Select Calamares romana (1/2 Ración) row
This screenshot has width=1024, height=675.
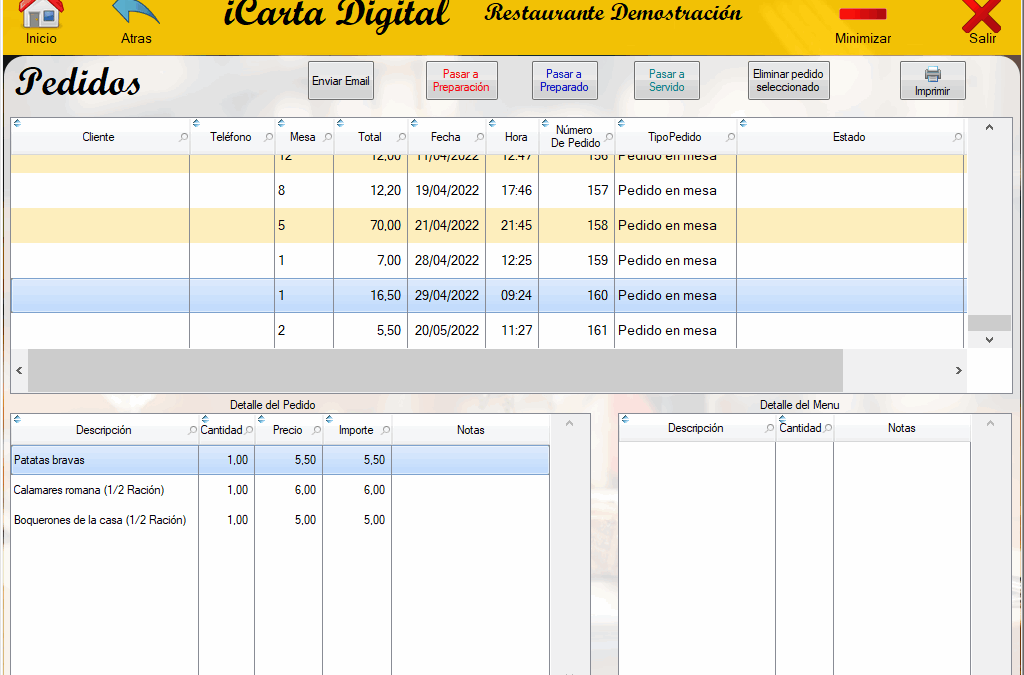[x=280, y=490]
